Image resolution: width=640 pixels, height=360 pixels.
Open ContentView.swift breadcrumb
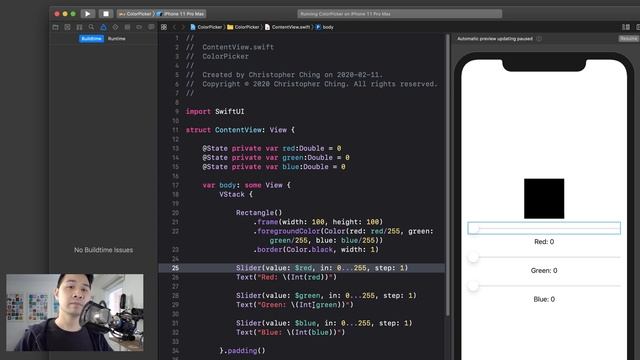(x=287, y=27)
